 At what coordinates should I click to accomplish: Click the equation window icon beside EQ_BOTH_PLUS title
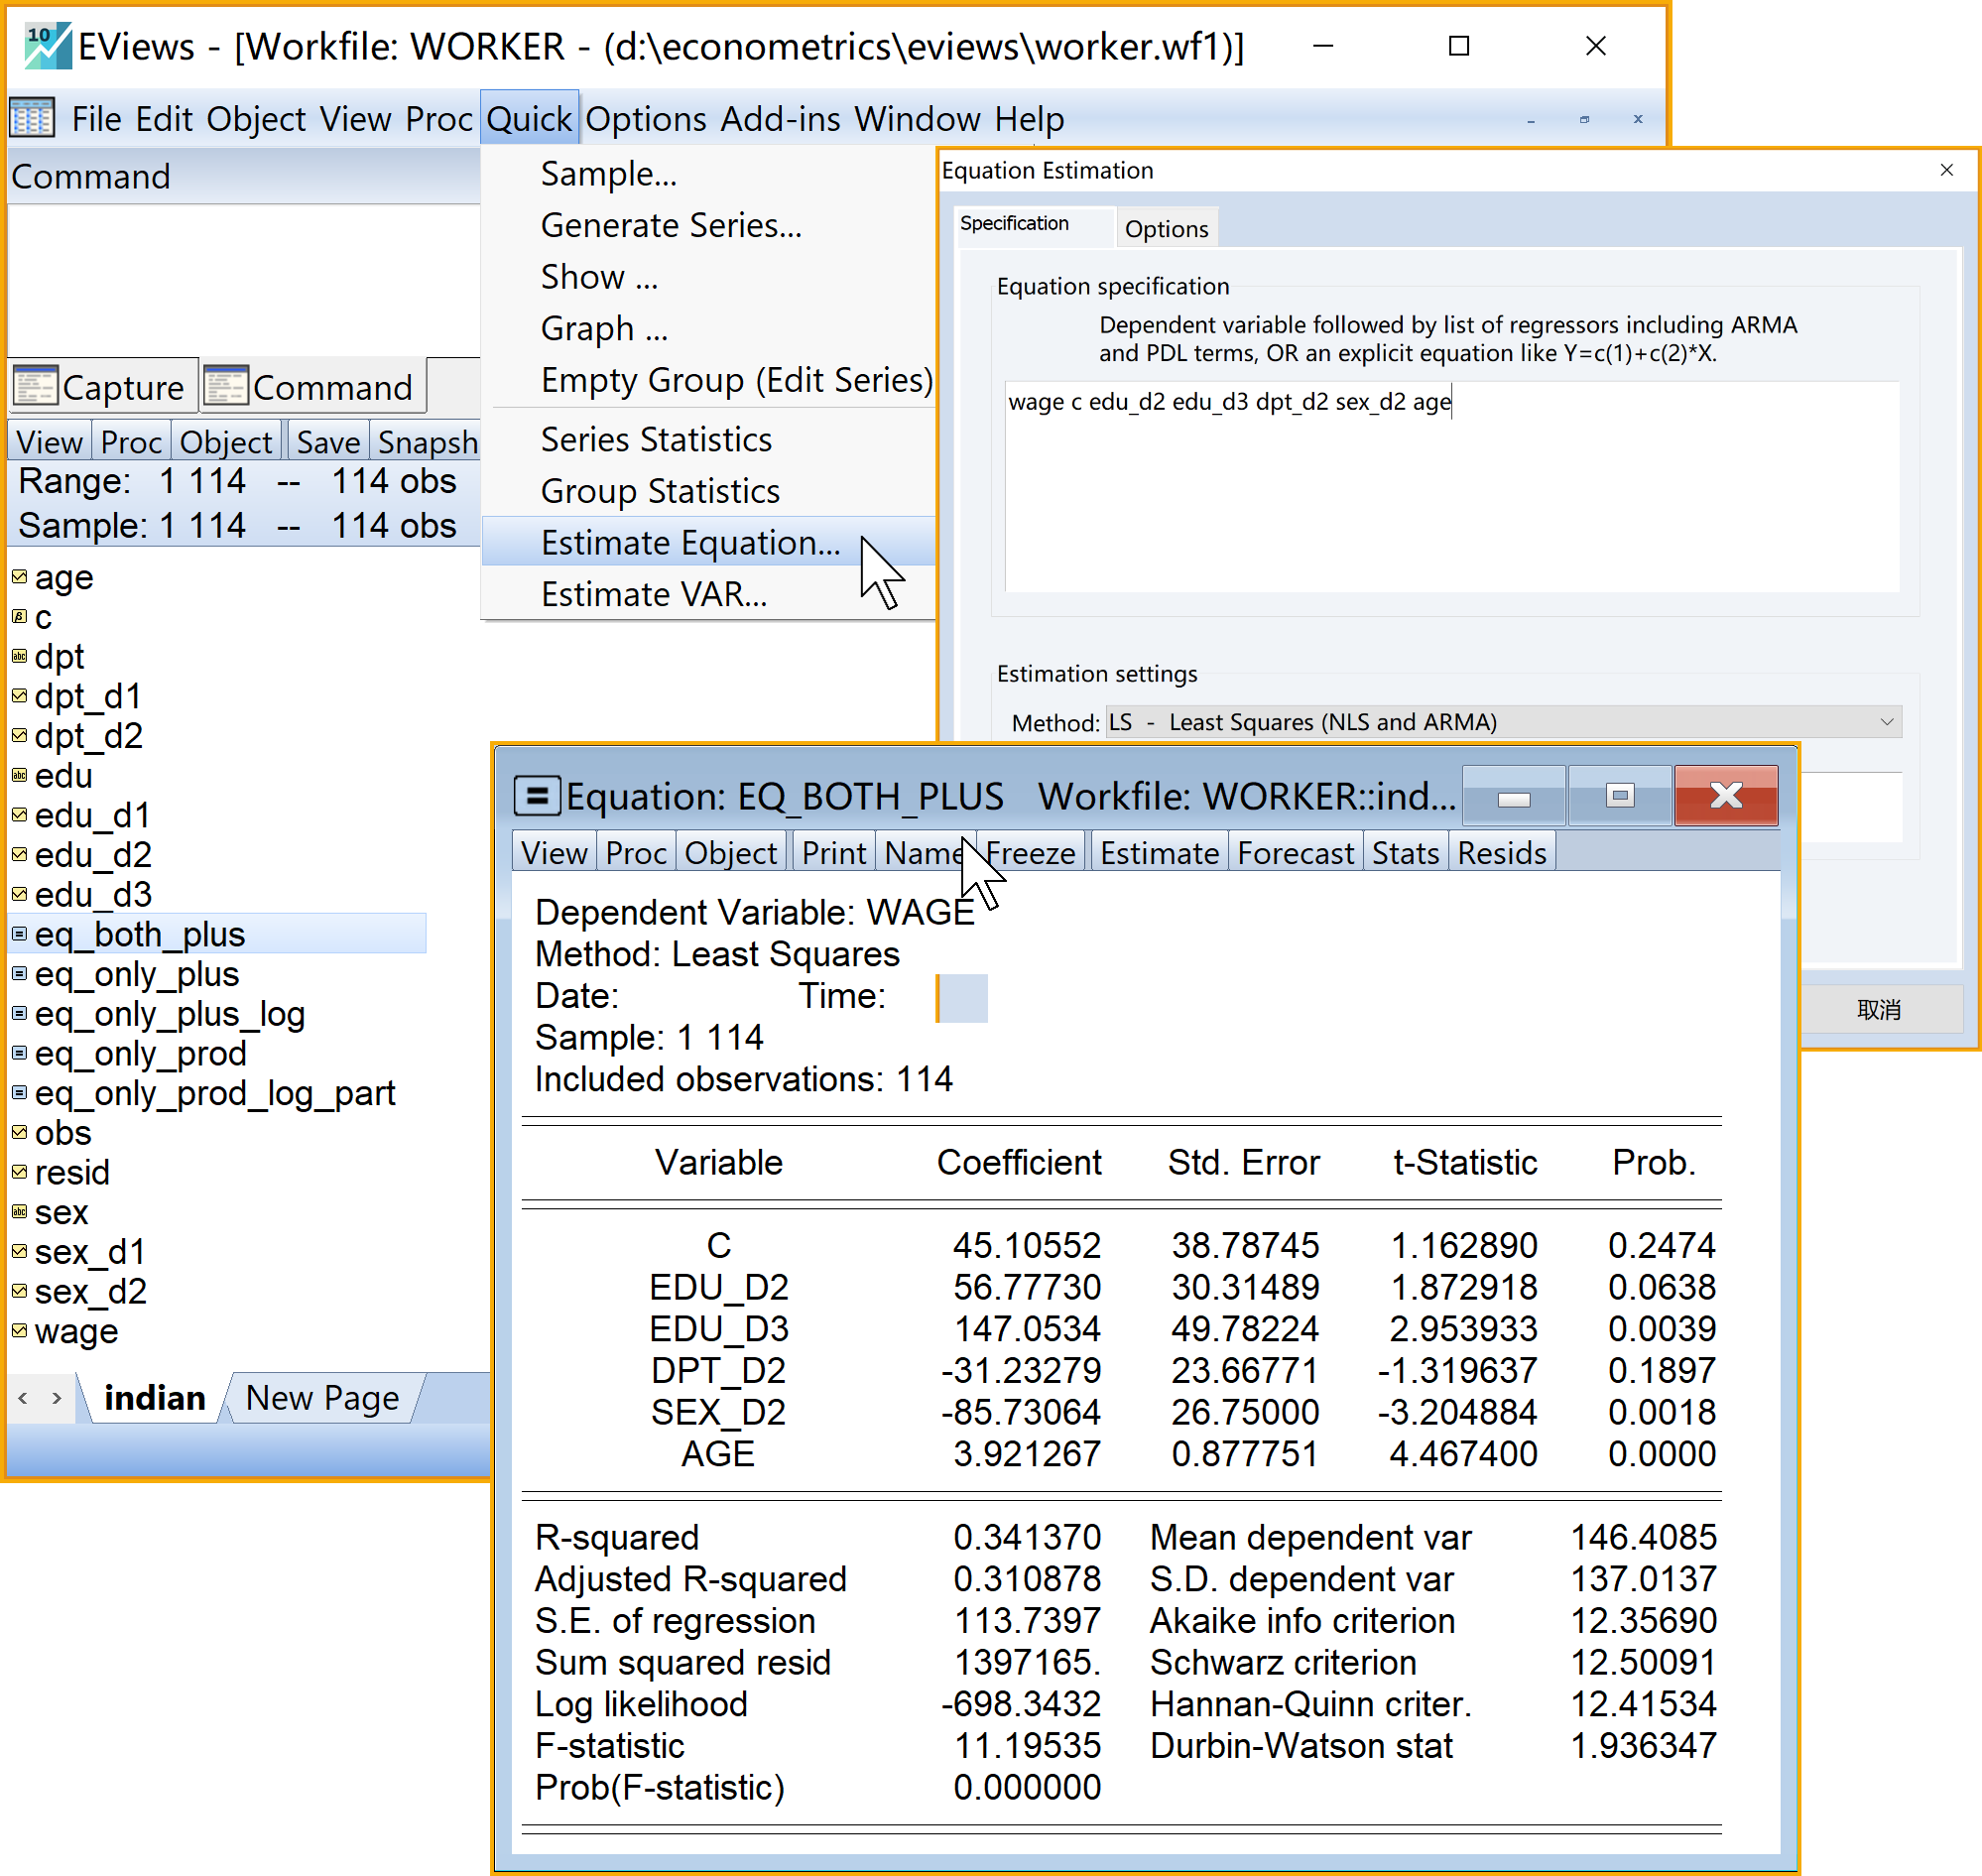(x=537, y=796)
